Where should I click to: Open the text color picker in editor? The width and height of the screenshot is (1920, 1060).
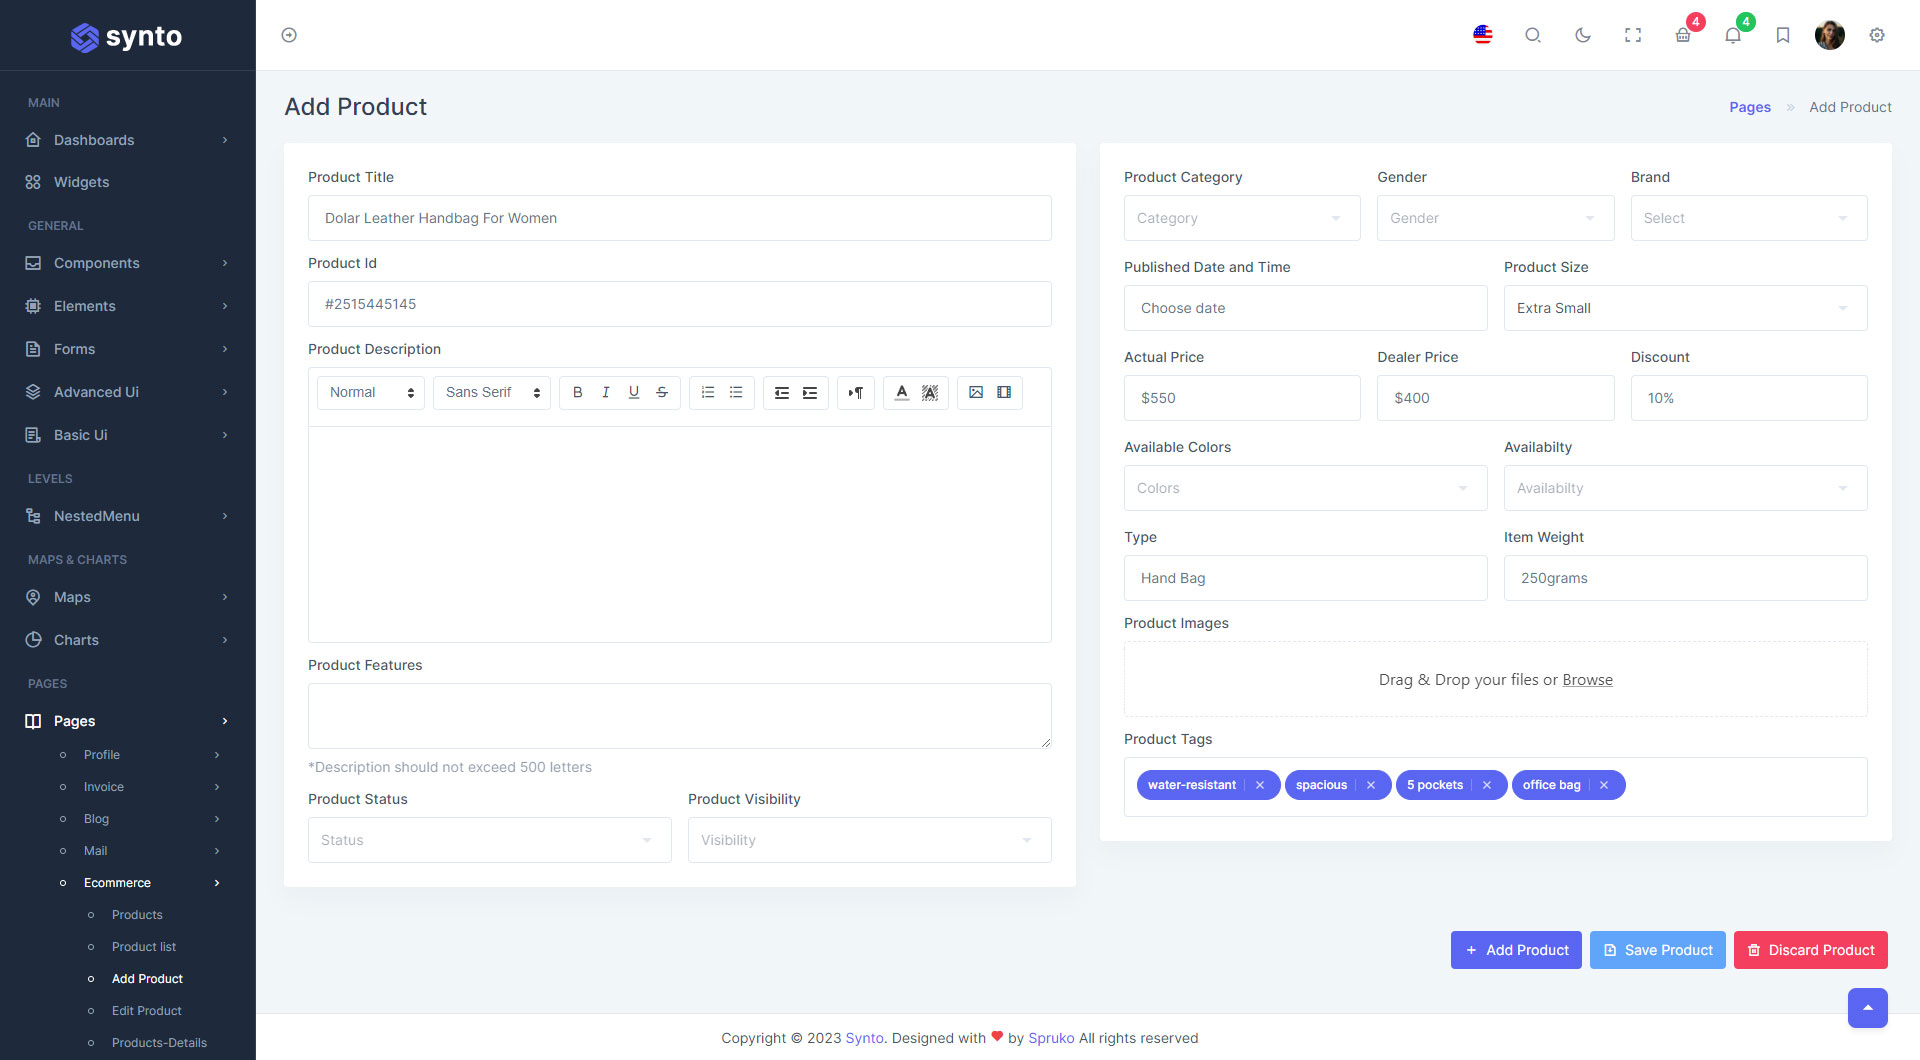click(901, 392)
